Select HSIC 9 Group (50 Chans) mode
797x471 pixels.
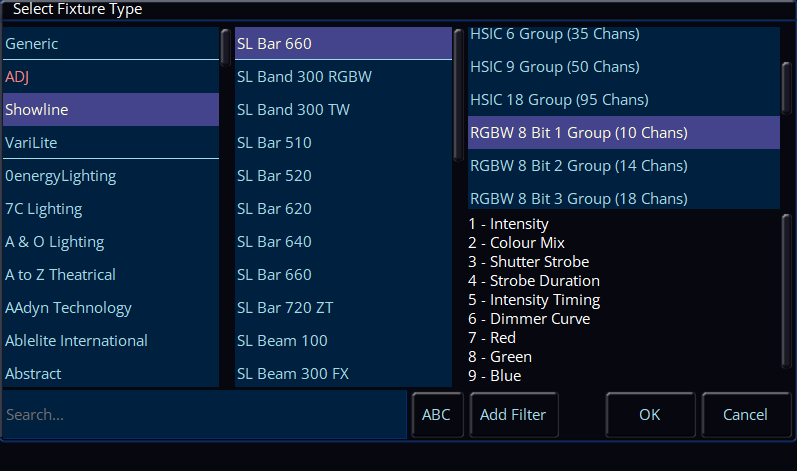624,67
